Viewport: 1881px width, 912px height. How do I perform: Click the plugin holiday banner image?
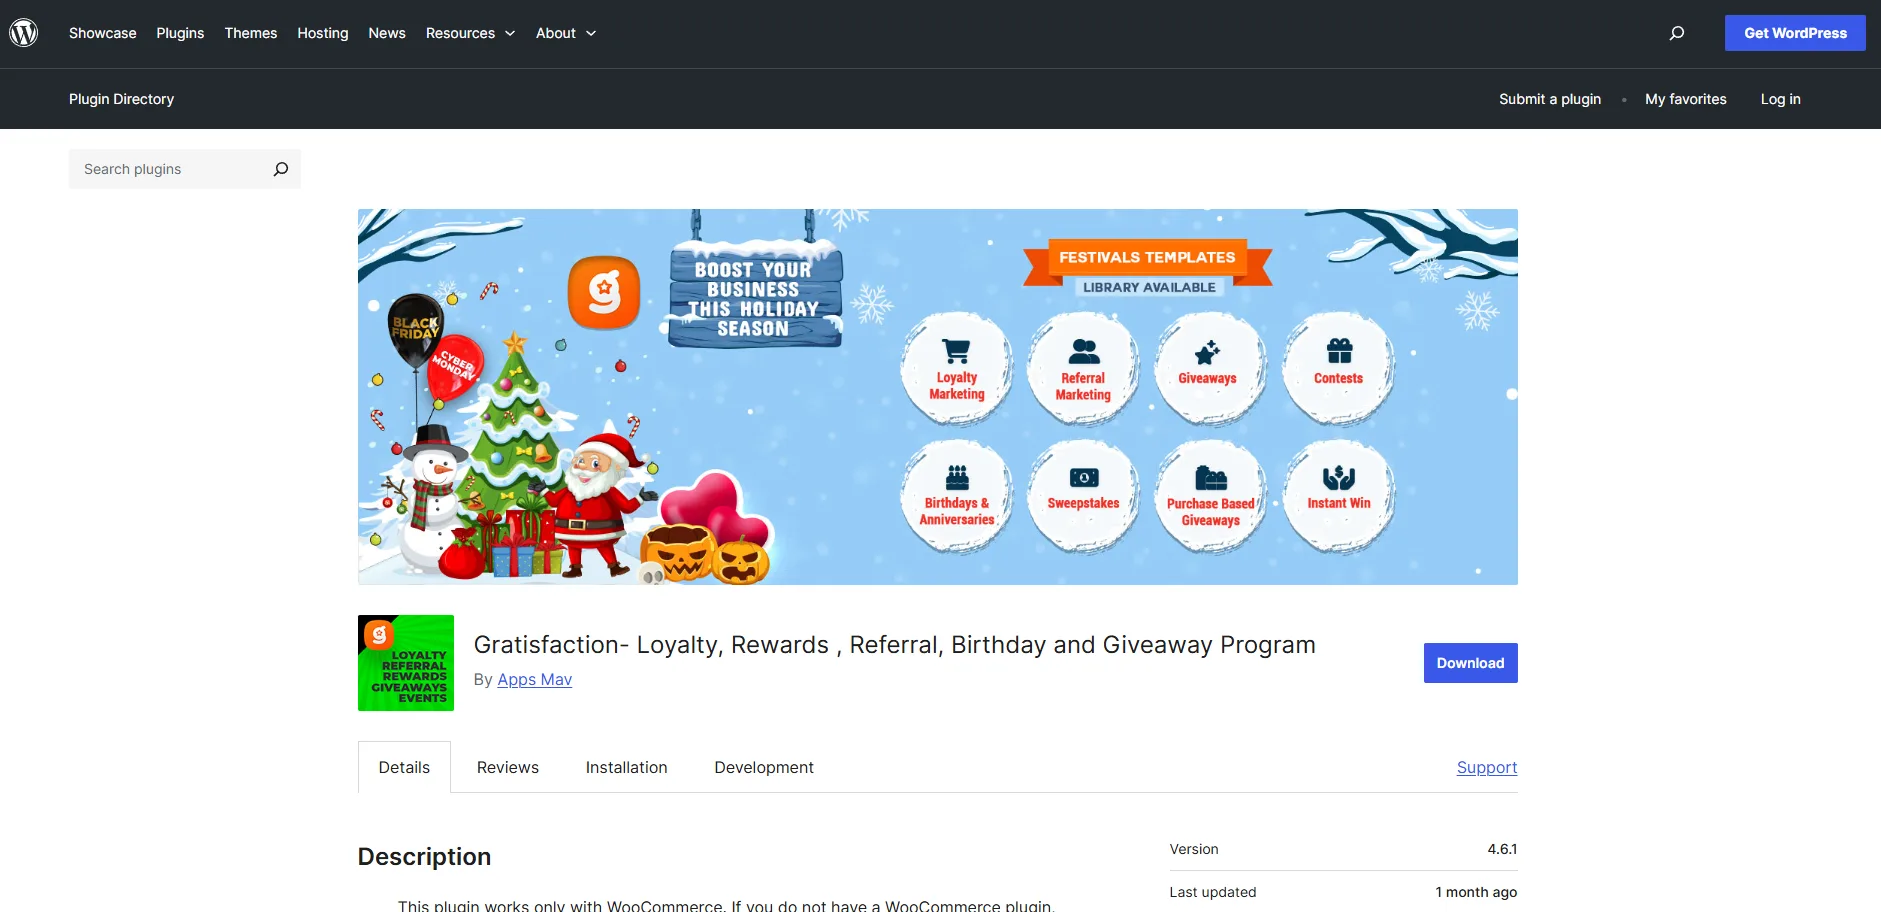[938, 397]
